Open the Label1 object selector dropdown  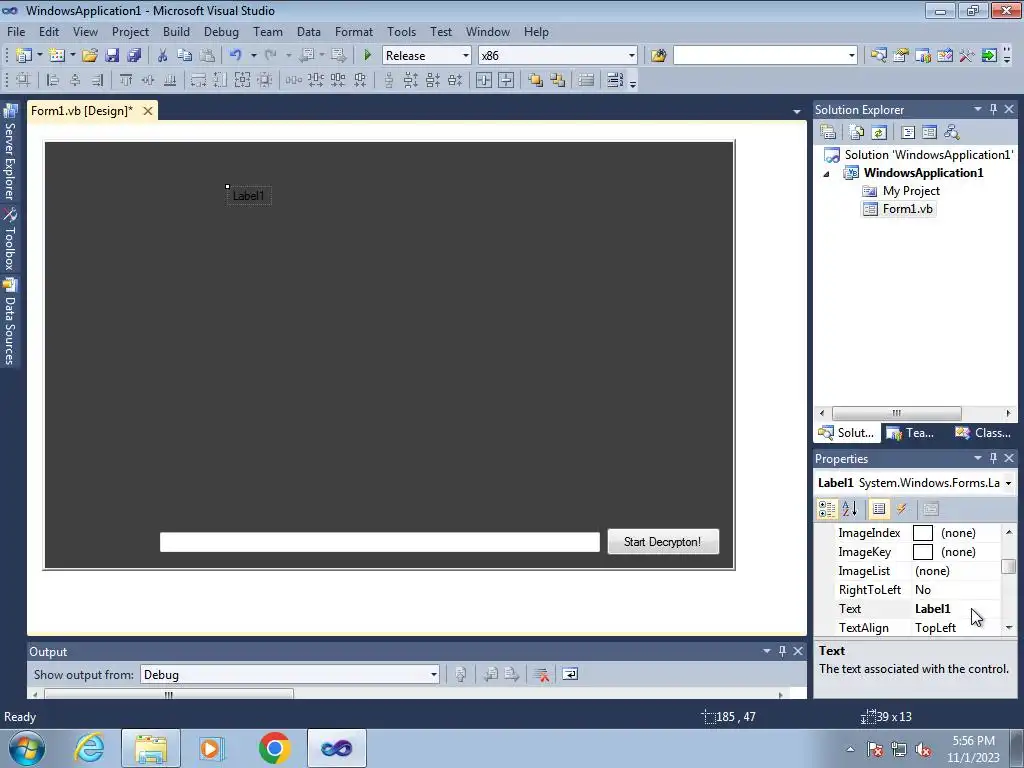[1008, 483]
